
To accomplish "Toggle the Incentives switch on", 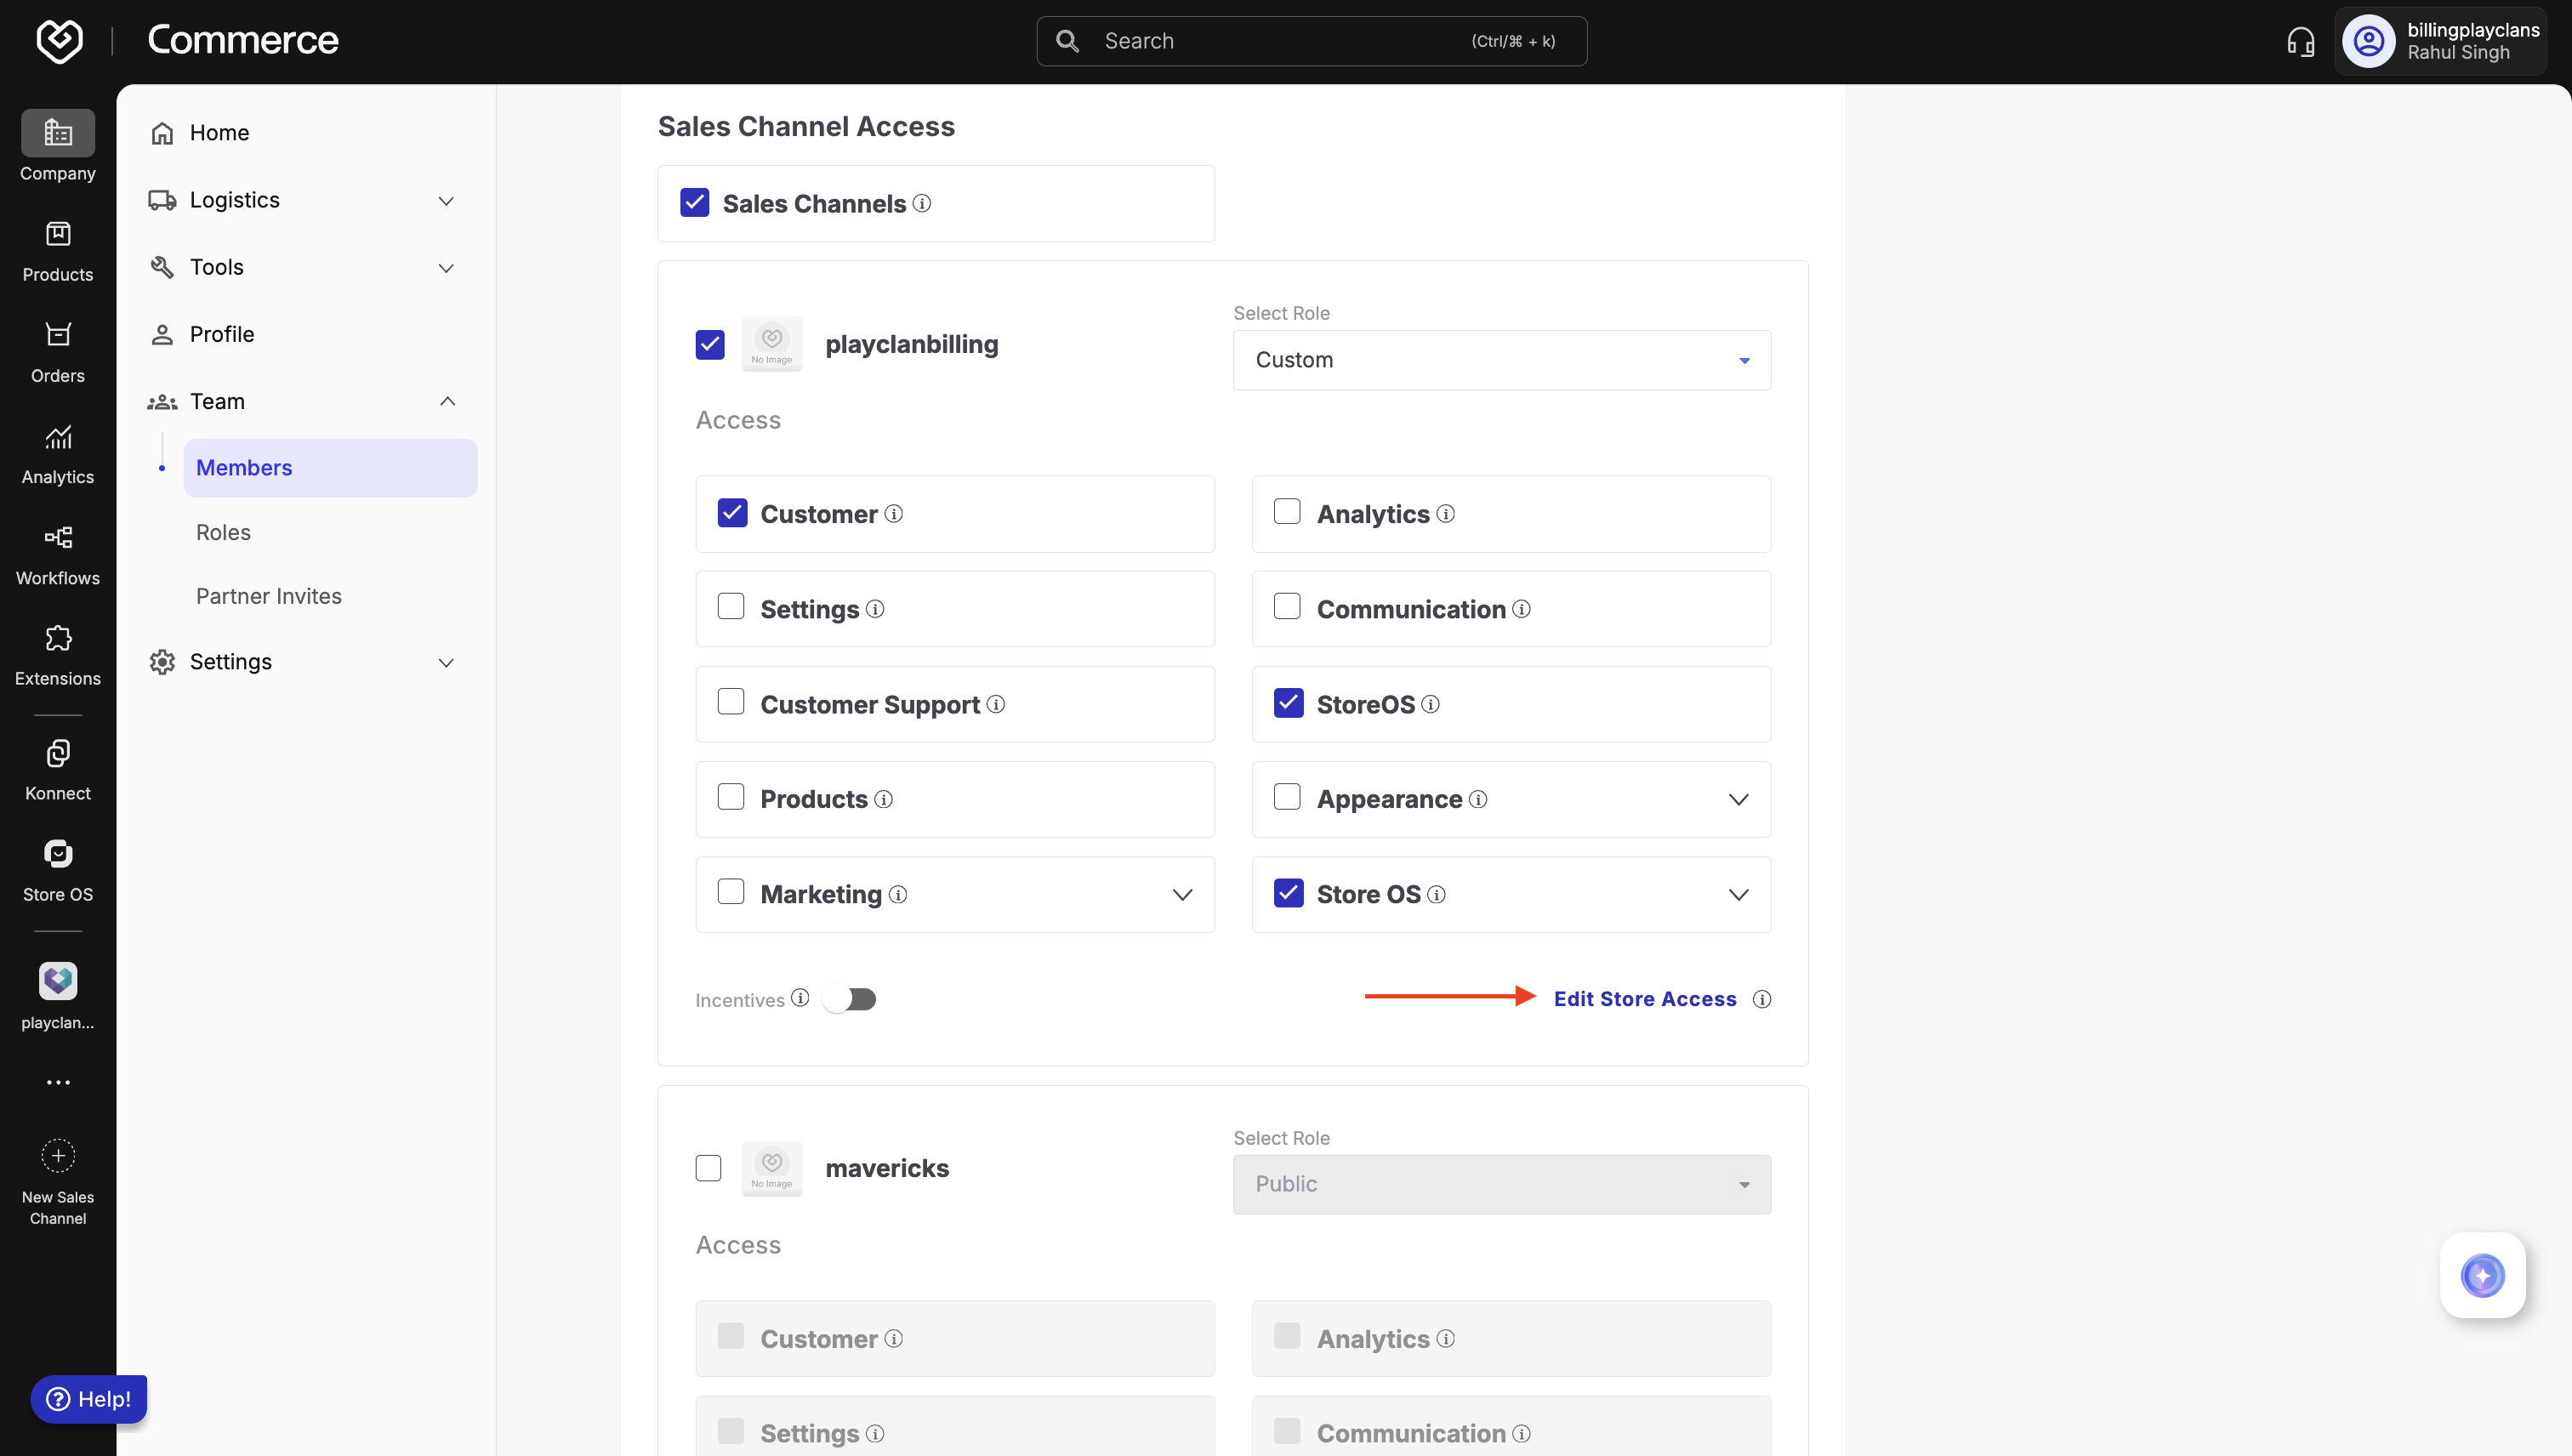I will coord(850,999).
